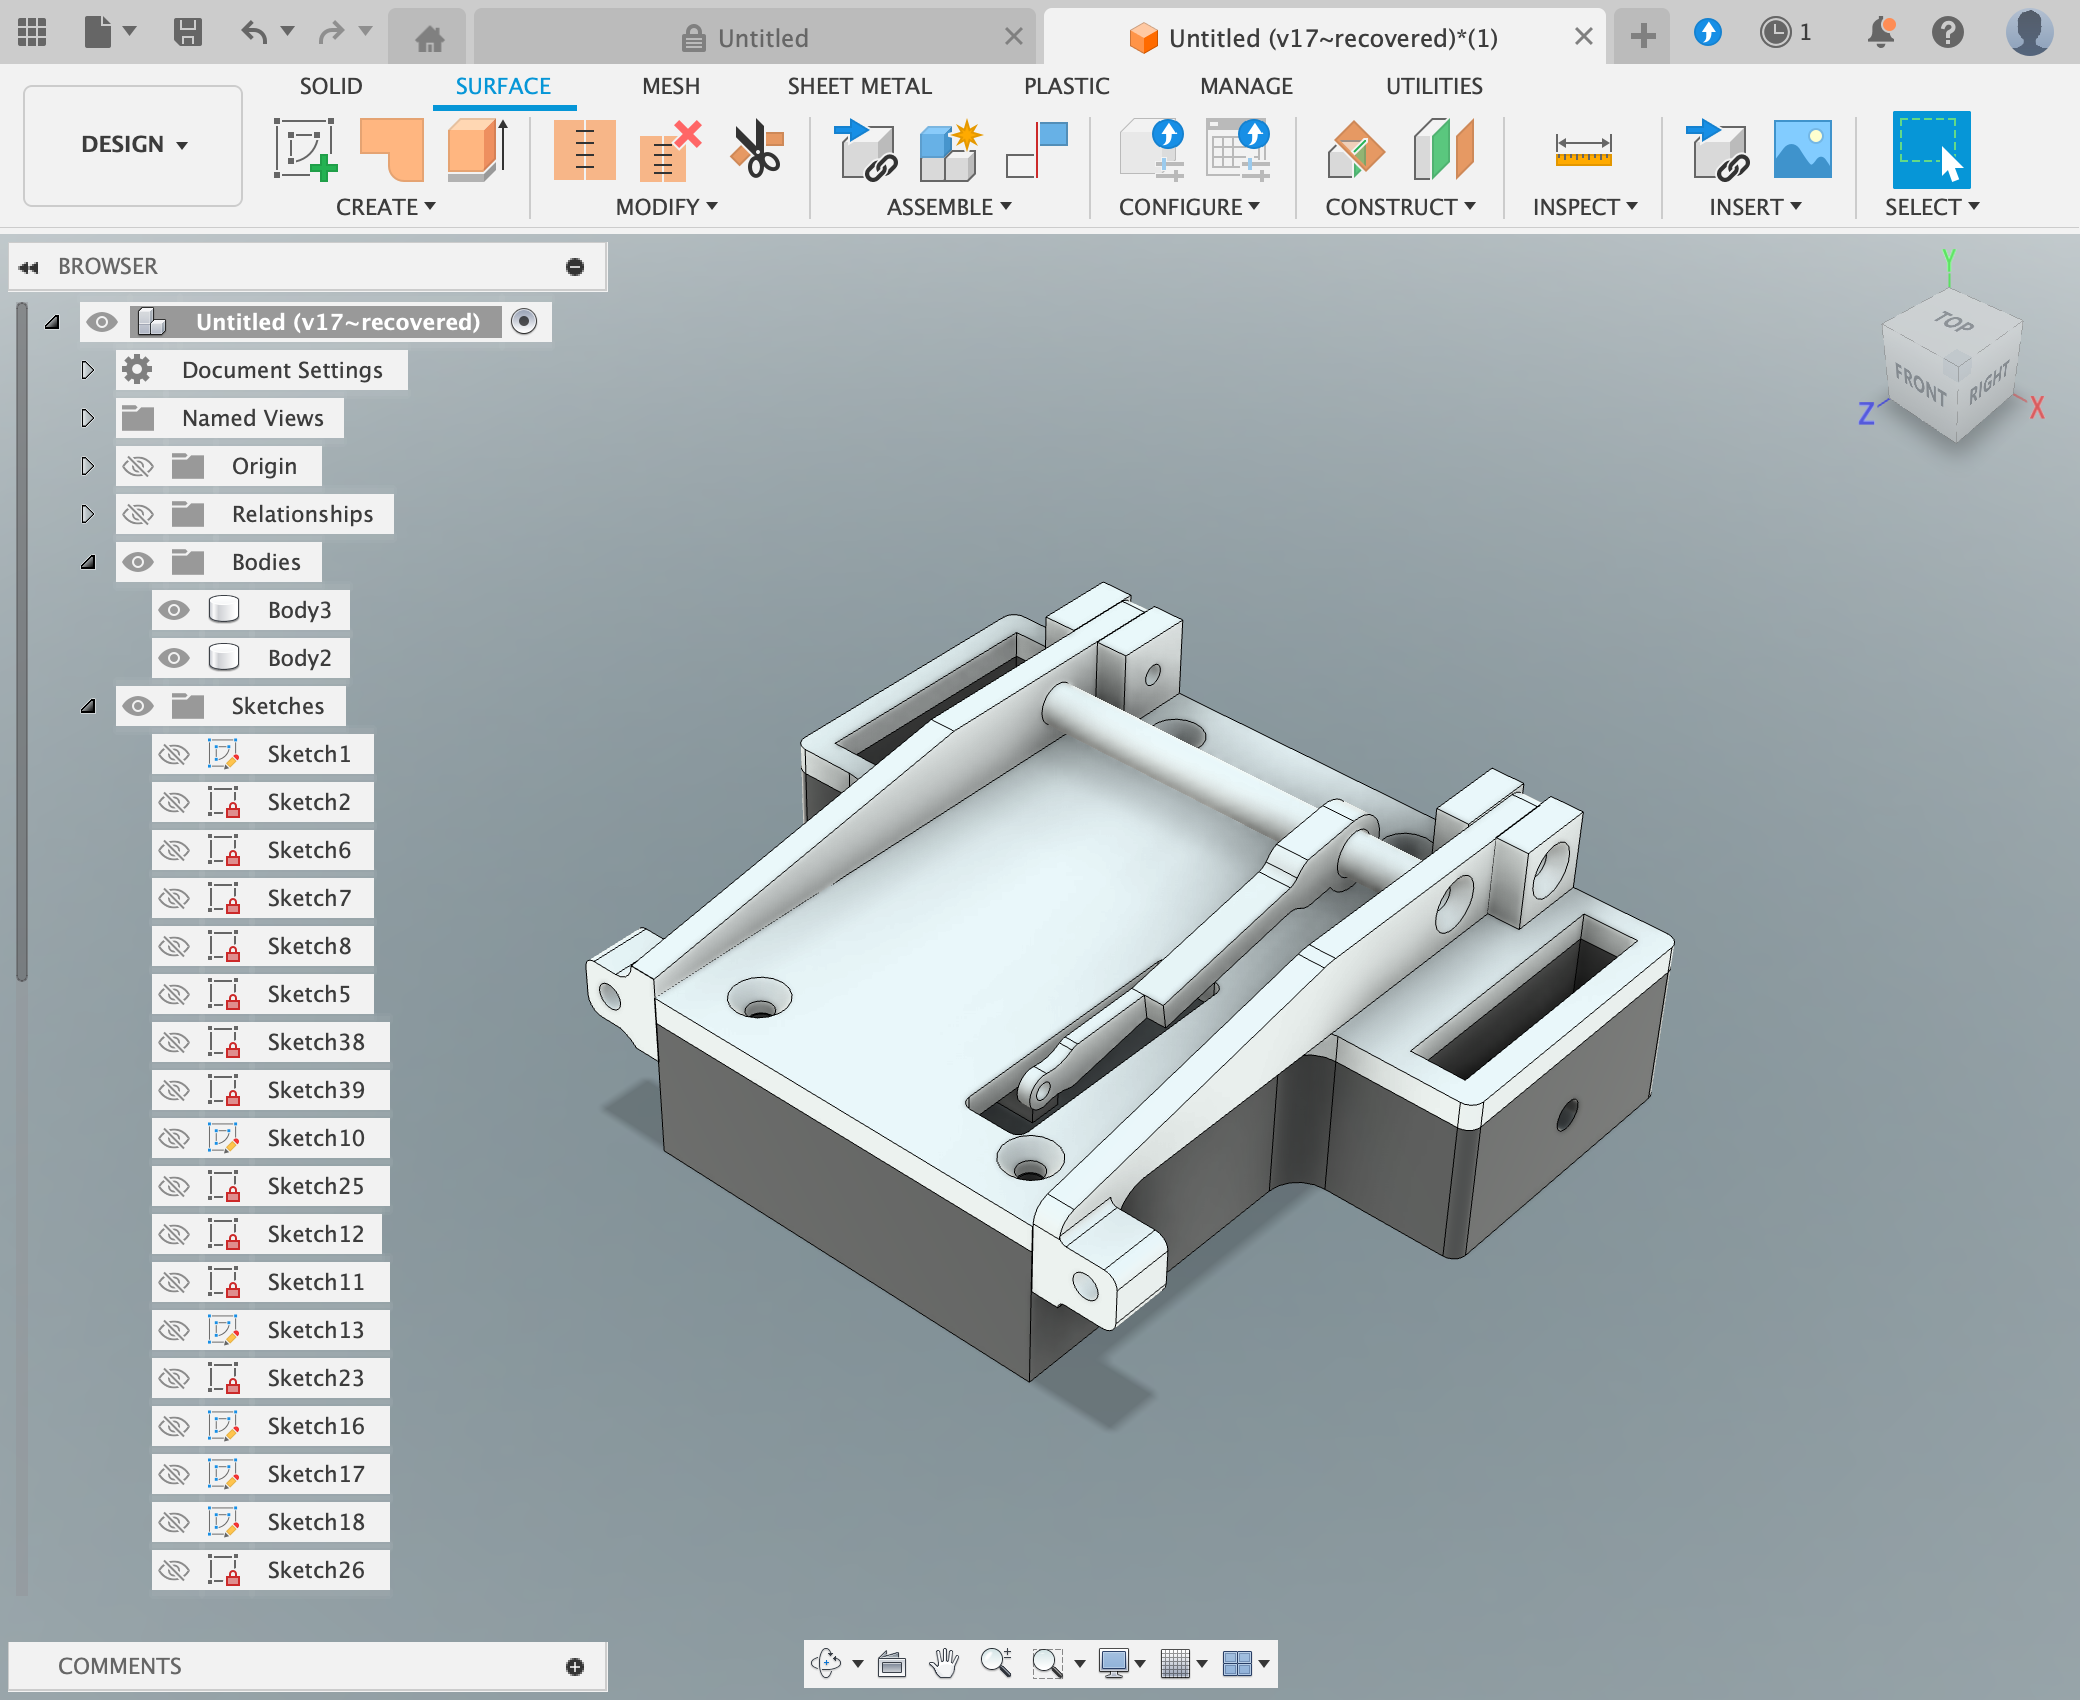The width and height of the screenshot is (2080, 1700).
Task: Switch to the SHEET METAL tab
Action: coord(859,86)
